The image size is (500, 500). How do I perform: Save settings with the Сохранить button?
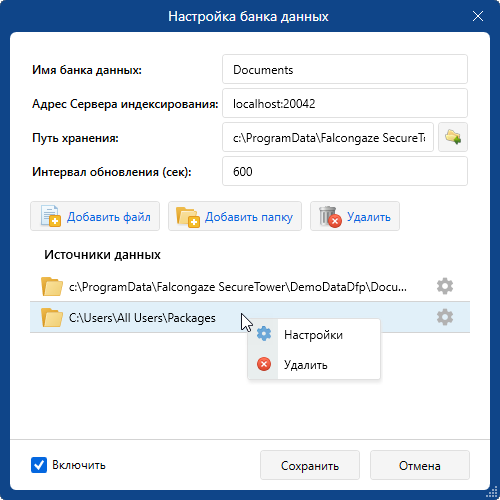click(310, 465)
